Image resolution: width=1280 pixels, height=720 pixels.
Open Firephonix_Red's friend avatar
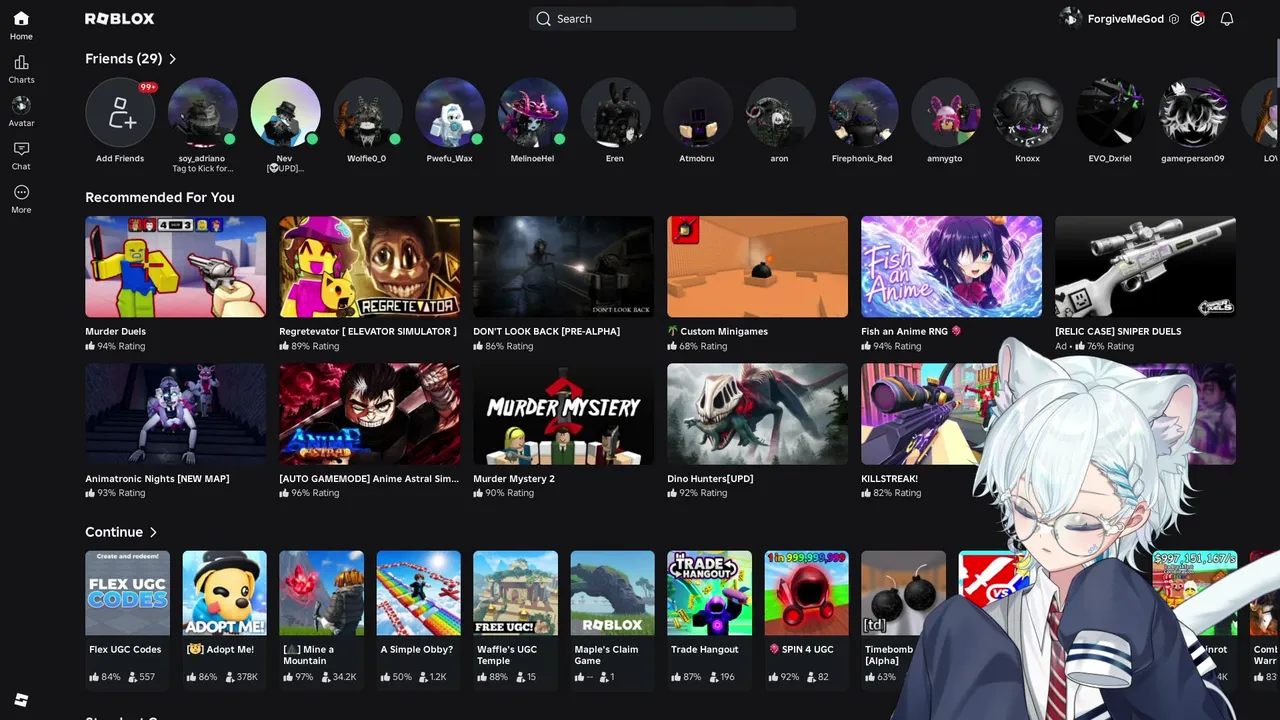coord(863,113)
